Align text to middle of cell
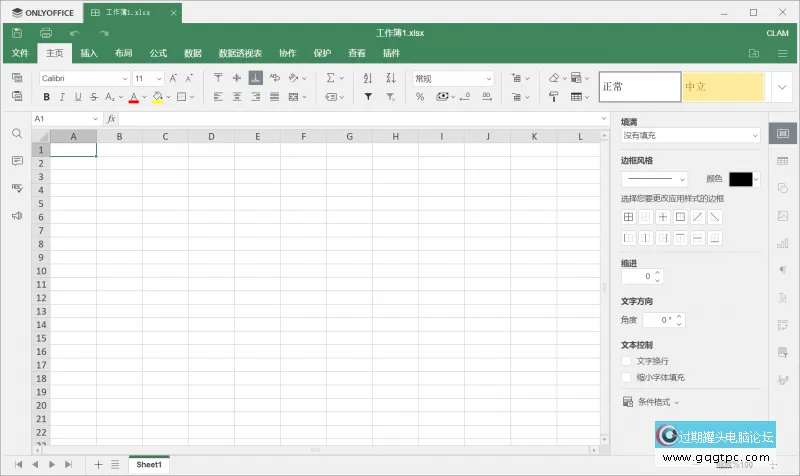 [237, 78]
